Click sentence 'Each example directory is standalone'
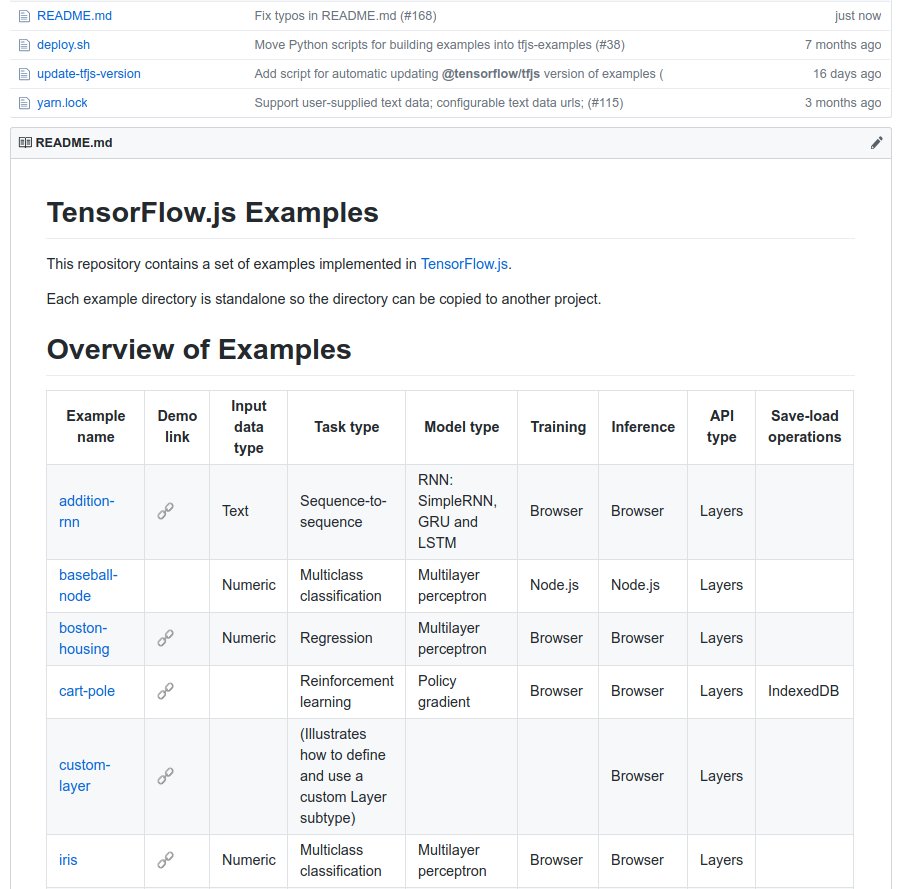The width and height of the screenshot is (903, 889). coord(324,299)
